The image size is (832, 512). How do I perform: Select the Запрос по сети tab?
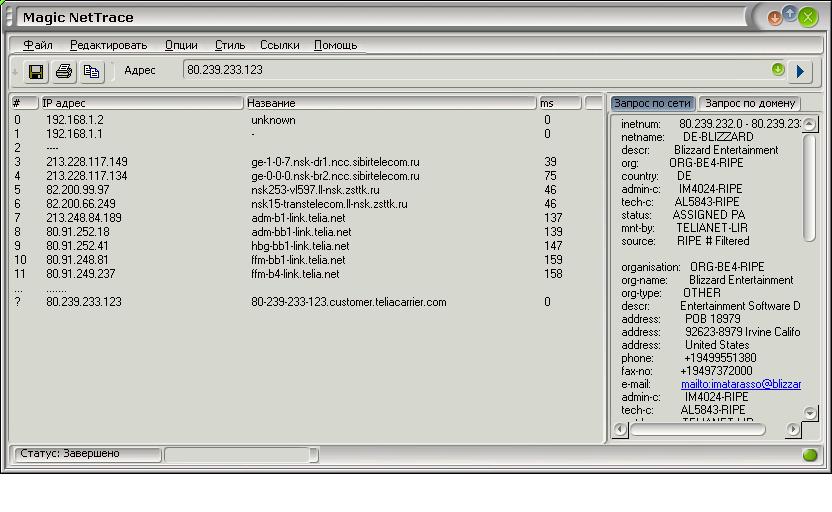pos(652,103)
